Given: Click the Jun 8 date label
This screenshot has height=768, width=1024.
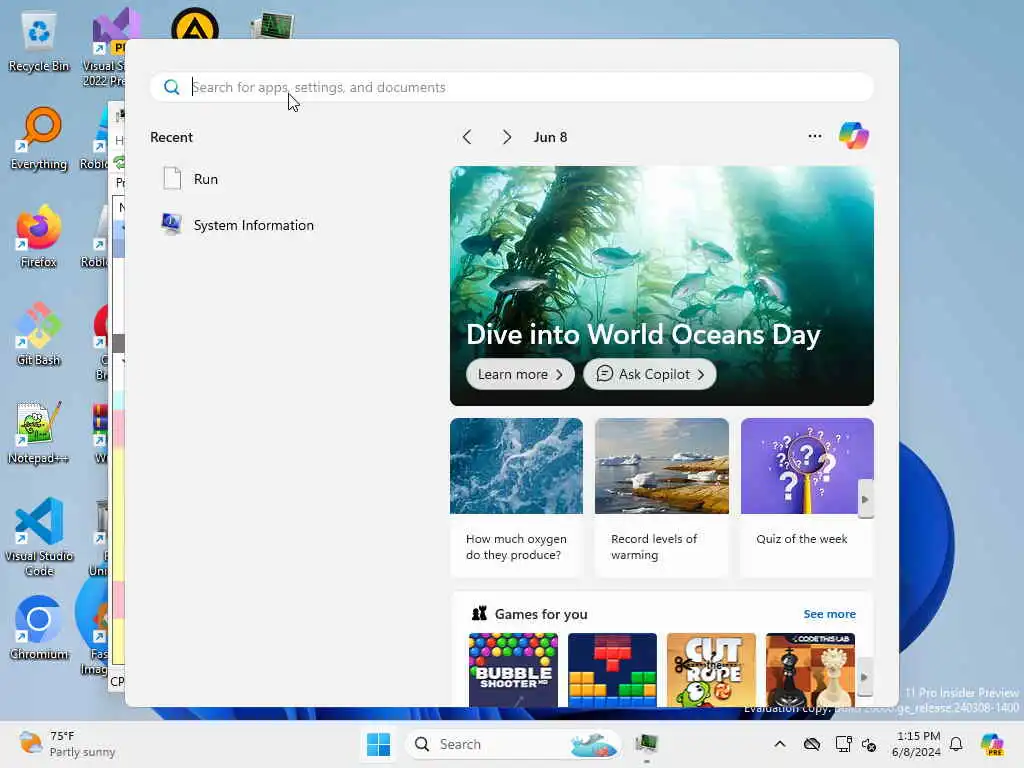Looking at the screenshot, I should click(x=551, y=137).
